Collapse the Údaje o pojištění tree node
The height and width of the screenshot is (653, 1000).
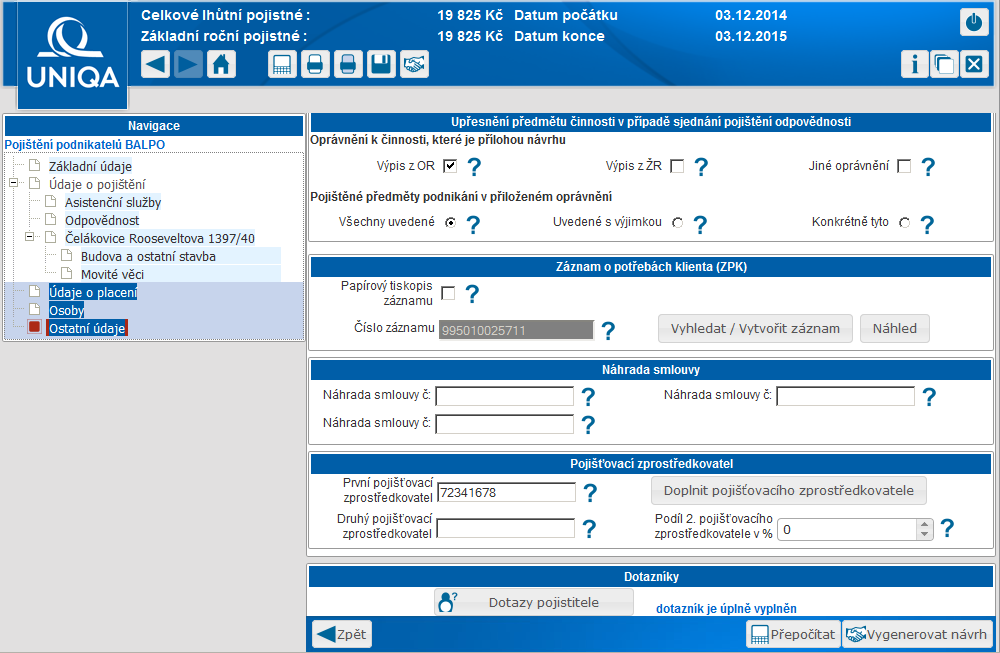coord(13,183)
